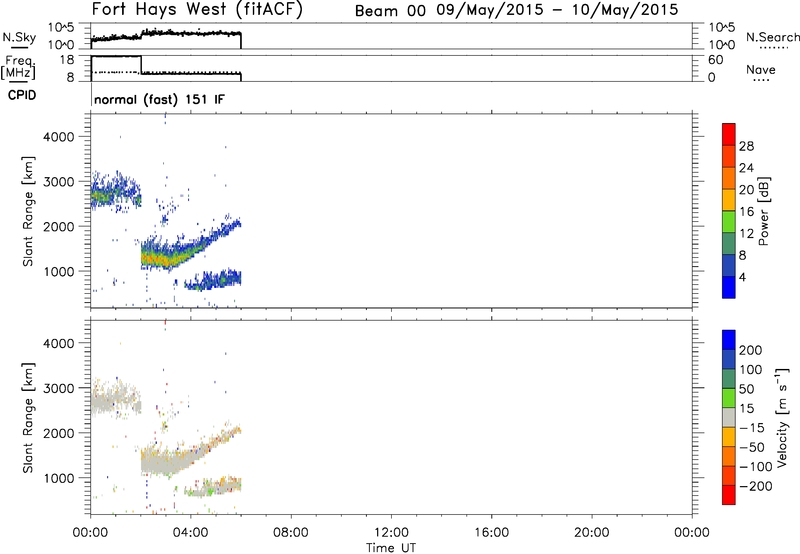Screen dimensions: 800x554
Task: Click the "Beam 00" label in header
Action: tap(390, 10)
